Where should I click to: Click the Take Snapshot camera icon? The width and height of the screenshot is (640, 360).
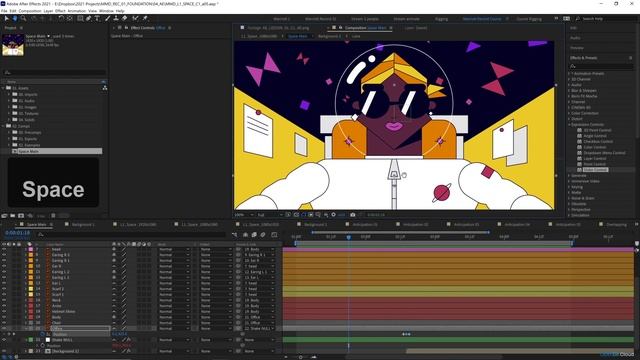click(x=353, y=215)
